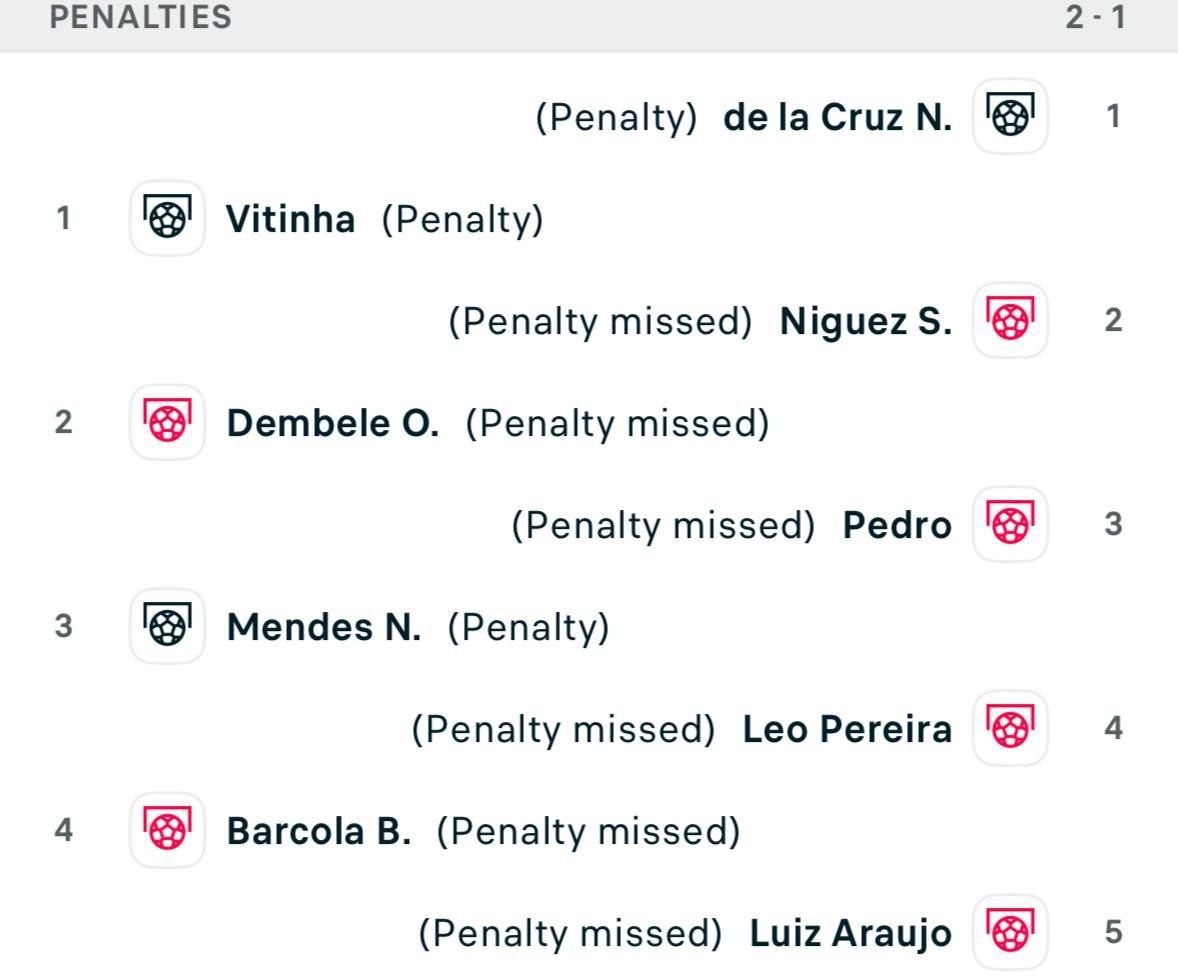Open Mendes N. player profile
This screenshot has width=1178, height=977.
point(324,627)
